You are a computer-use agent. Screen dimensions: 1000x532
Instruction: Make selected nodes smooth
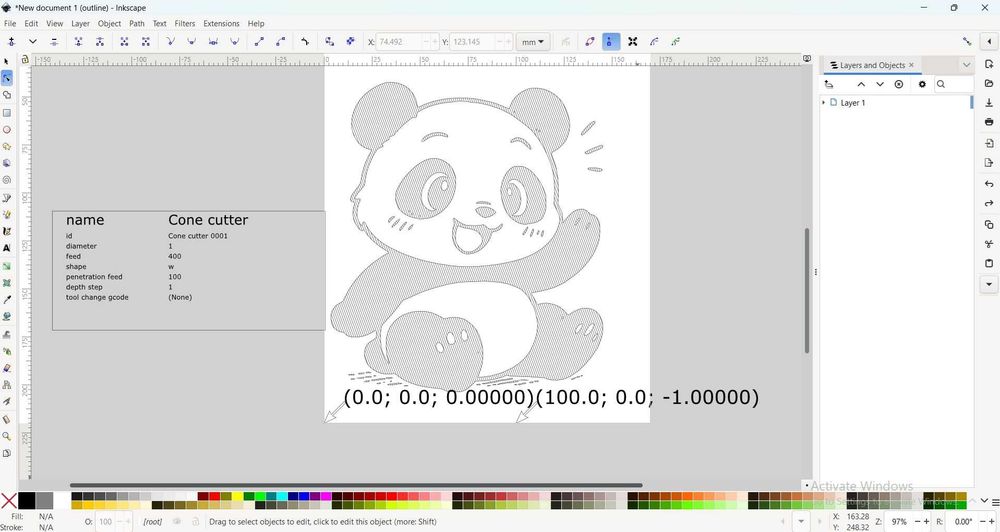coord(191,41)
